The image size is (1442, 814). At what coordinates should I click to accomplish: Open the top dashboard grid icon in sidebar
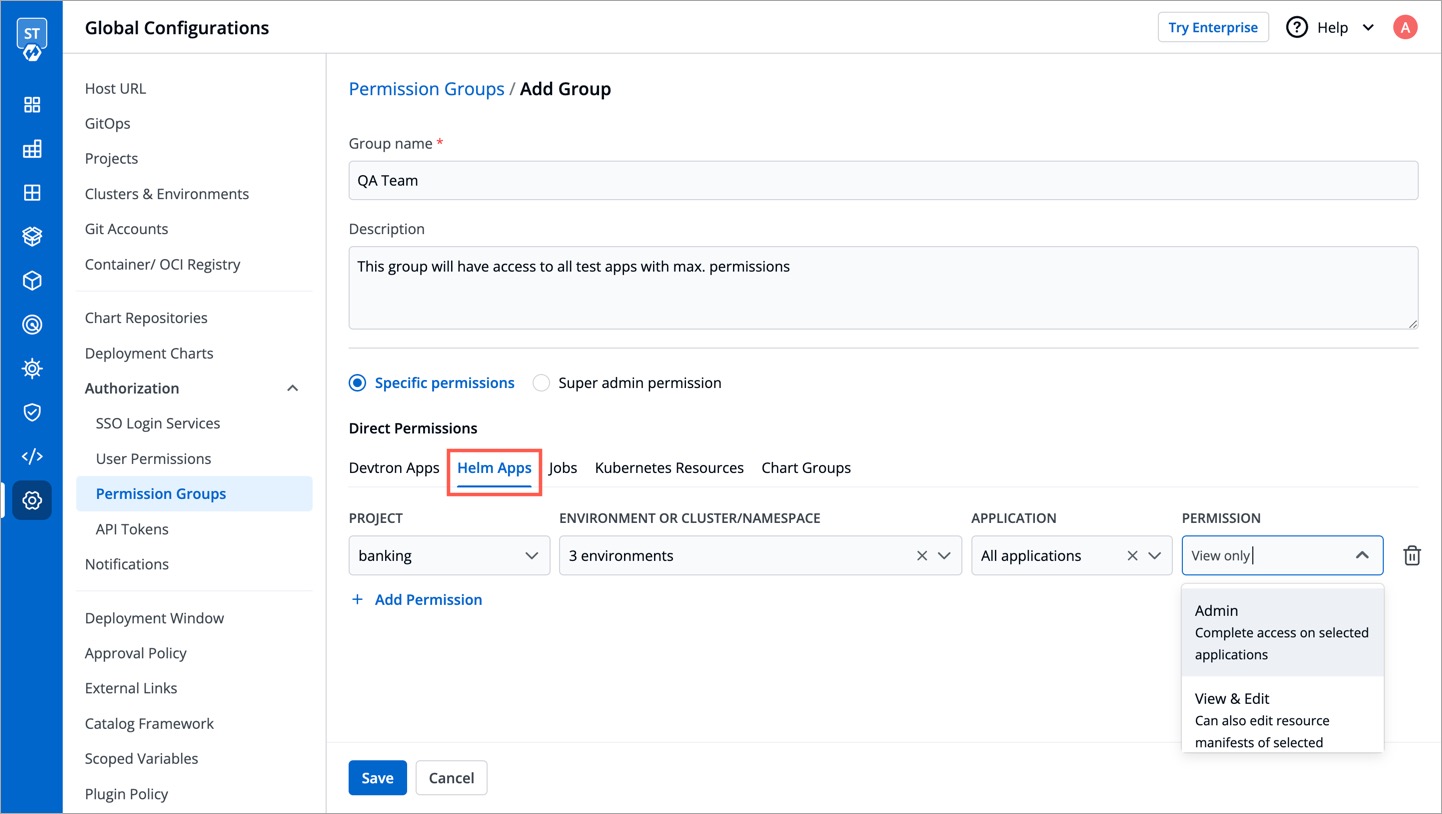tap(32, 105)
